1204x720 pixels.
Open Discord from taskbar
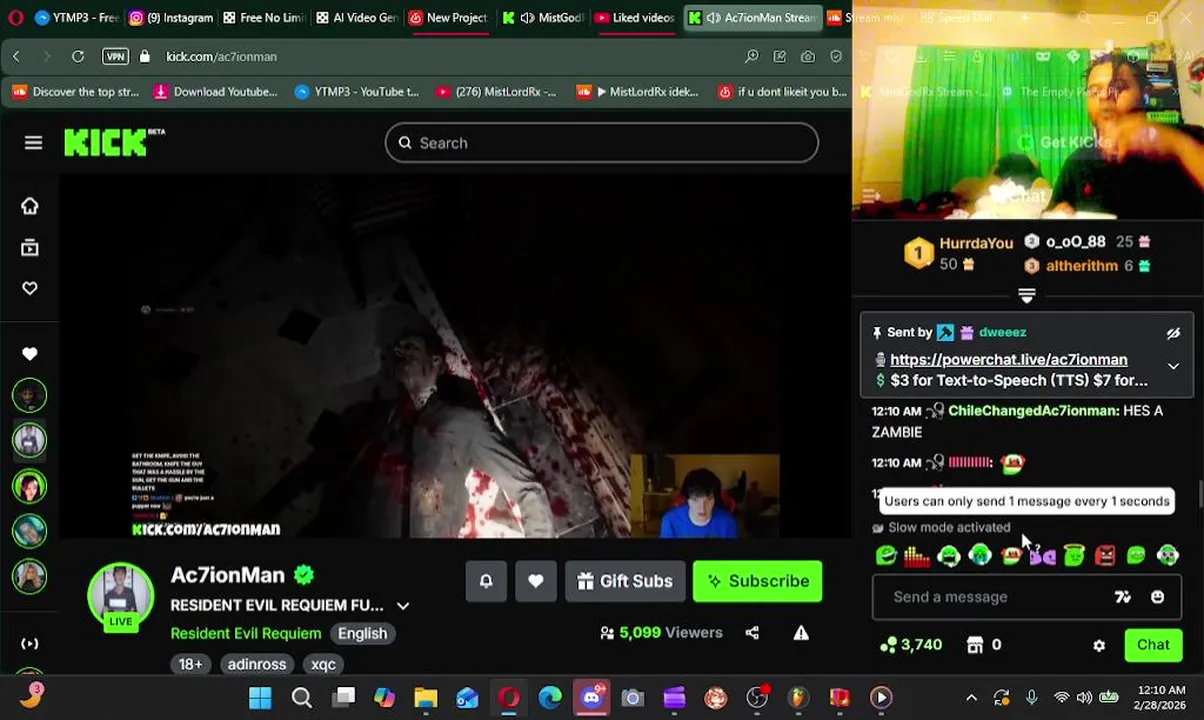click(591, 698)
